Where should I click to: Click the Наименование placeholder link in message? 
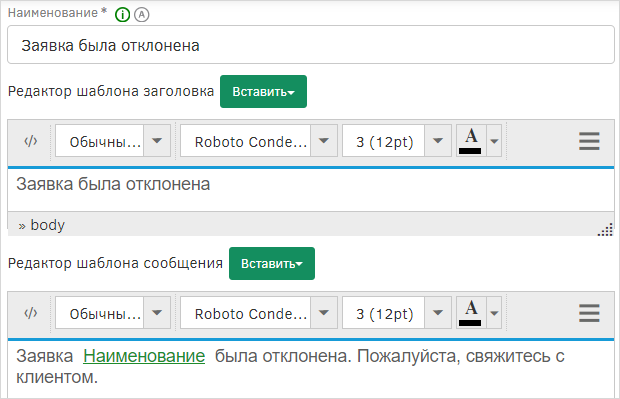coord(144,356)
